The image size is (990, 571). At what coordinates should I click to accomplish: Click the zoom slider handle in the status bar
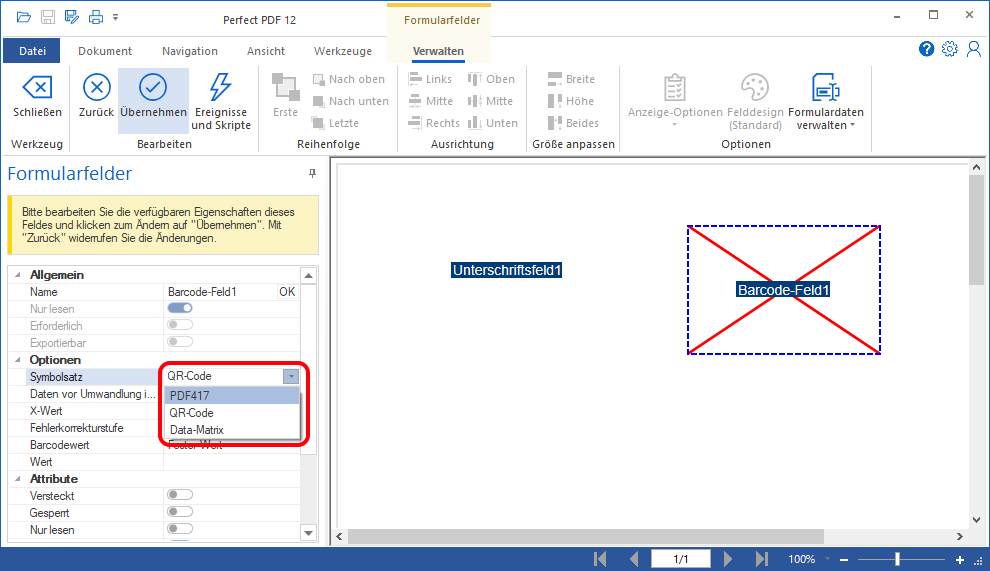(897, 559)
